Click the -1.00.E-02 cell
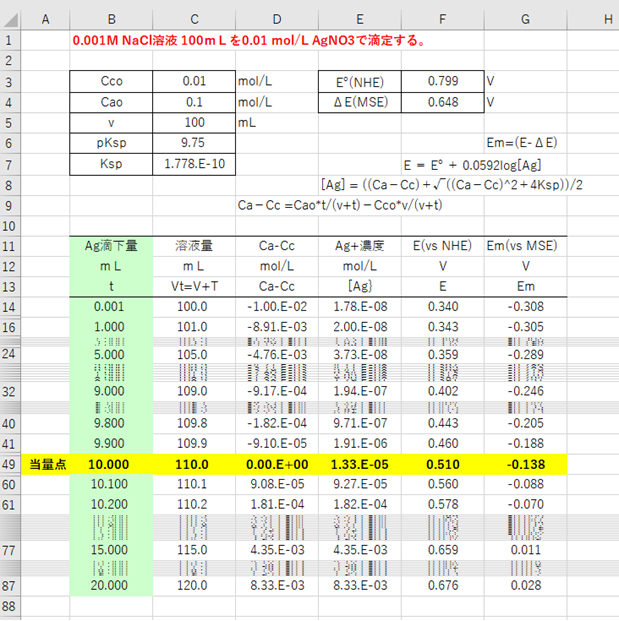Viewport: 619px width, 621px height. pos(277,307)
